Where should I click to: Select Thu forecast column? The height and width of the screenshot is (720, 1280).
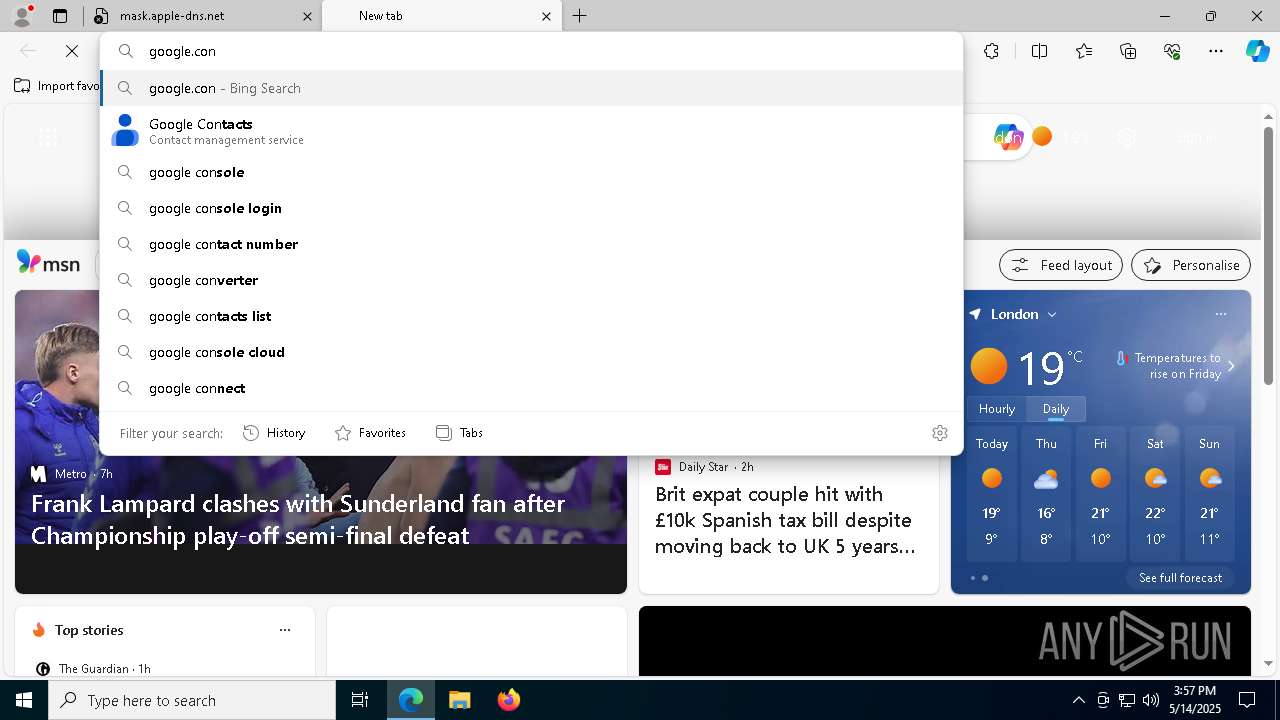(1046, 494)
